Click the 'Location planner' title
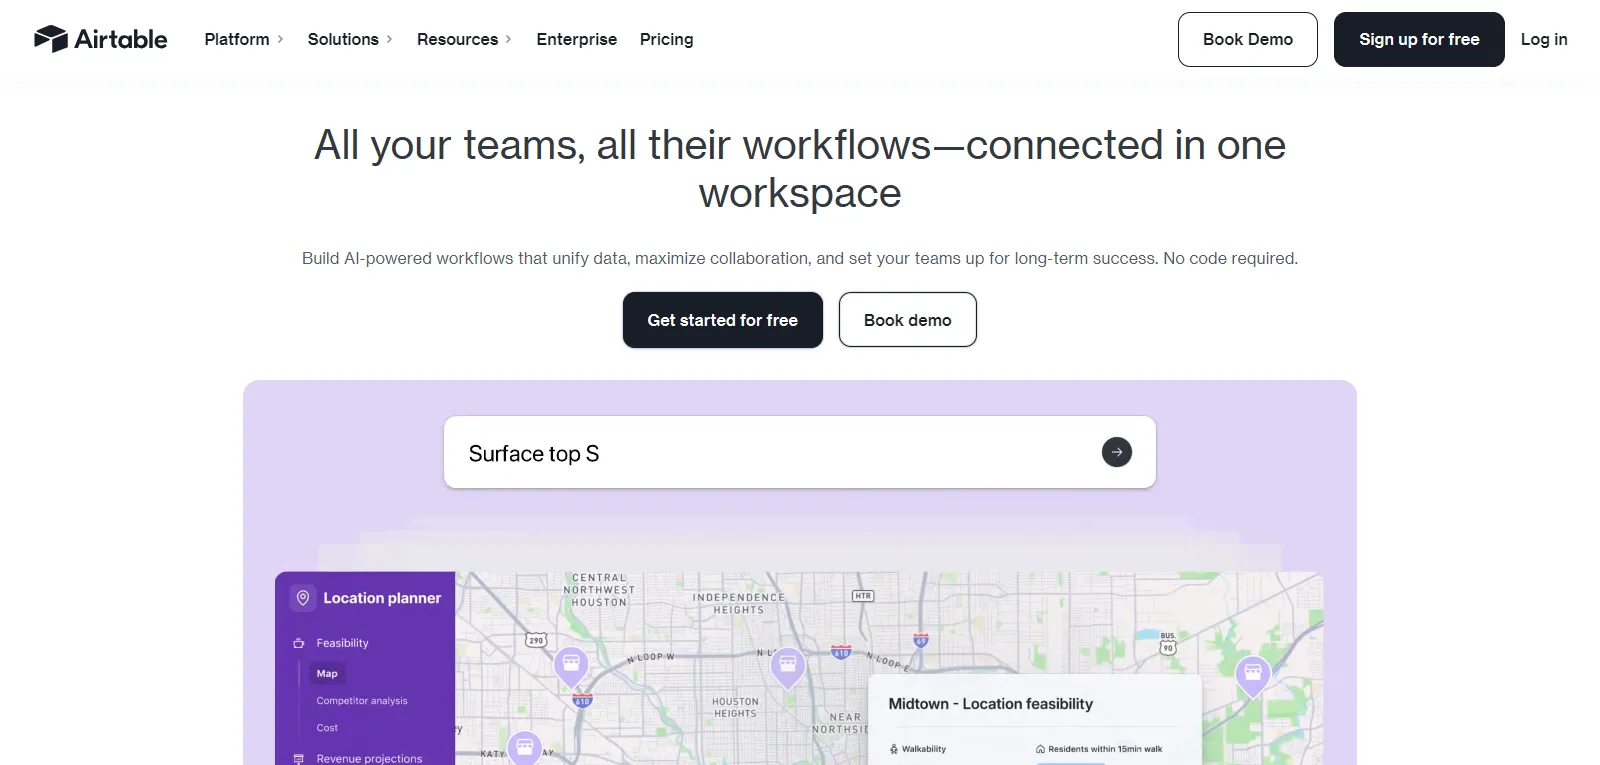The width and height of the screenshot is (1600, 765). coord(382,598)
